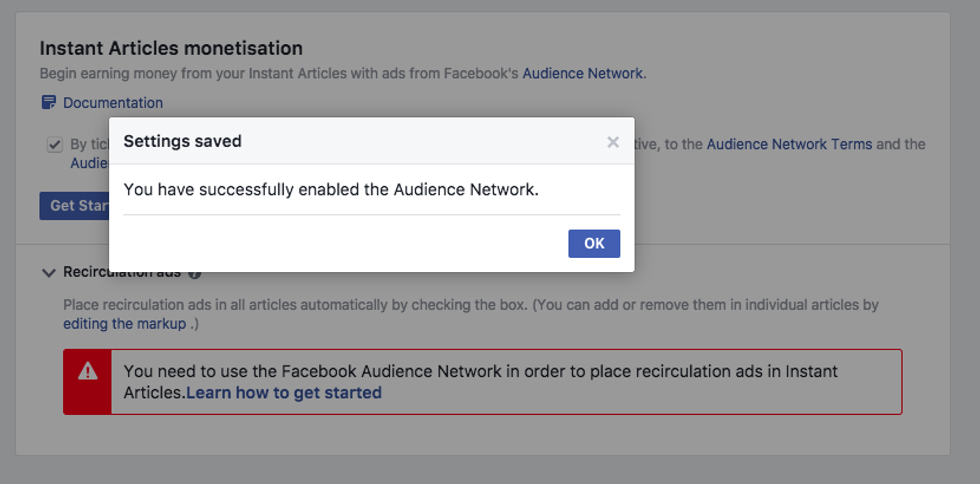Open the editing the markup link
The image size is (980, 484).
124,323
